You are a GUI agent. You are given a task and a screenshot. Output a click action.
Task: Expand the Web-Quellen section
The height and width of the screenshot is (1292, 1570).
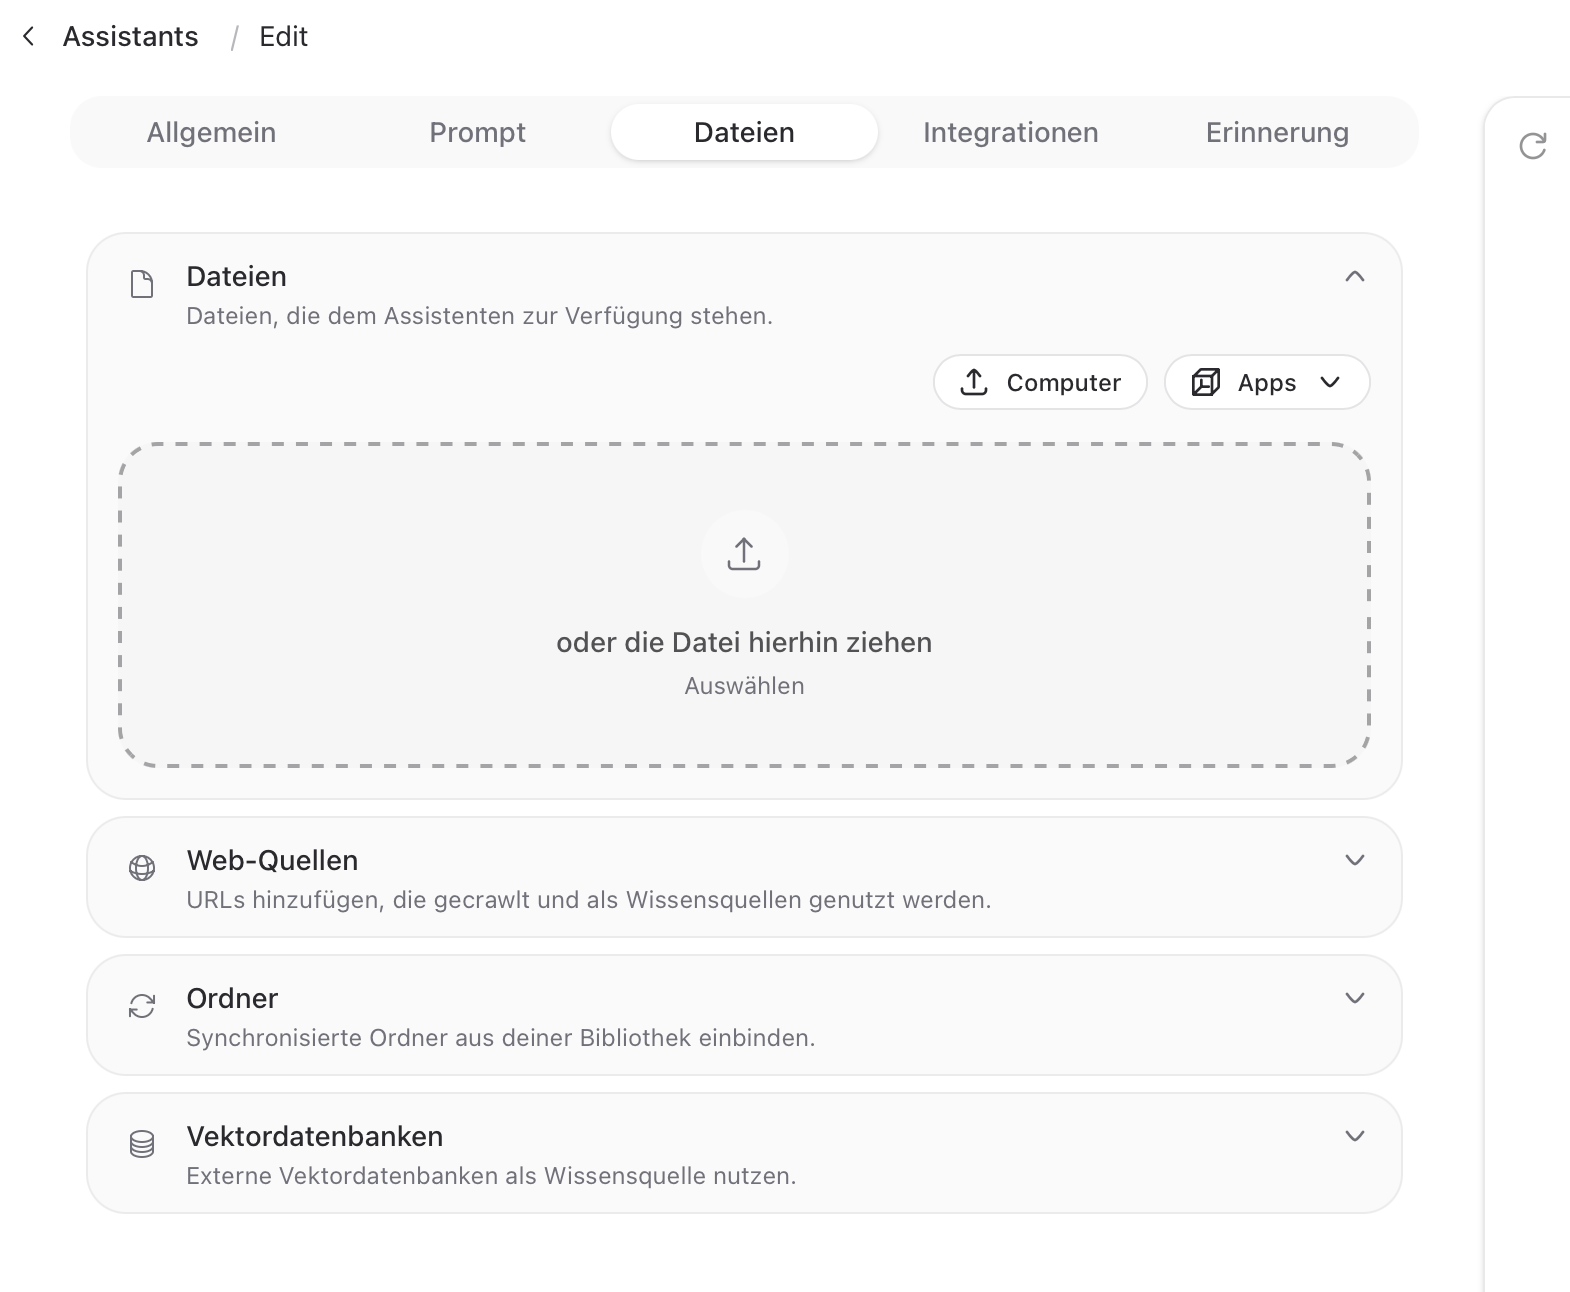(x=1355, y=861)
